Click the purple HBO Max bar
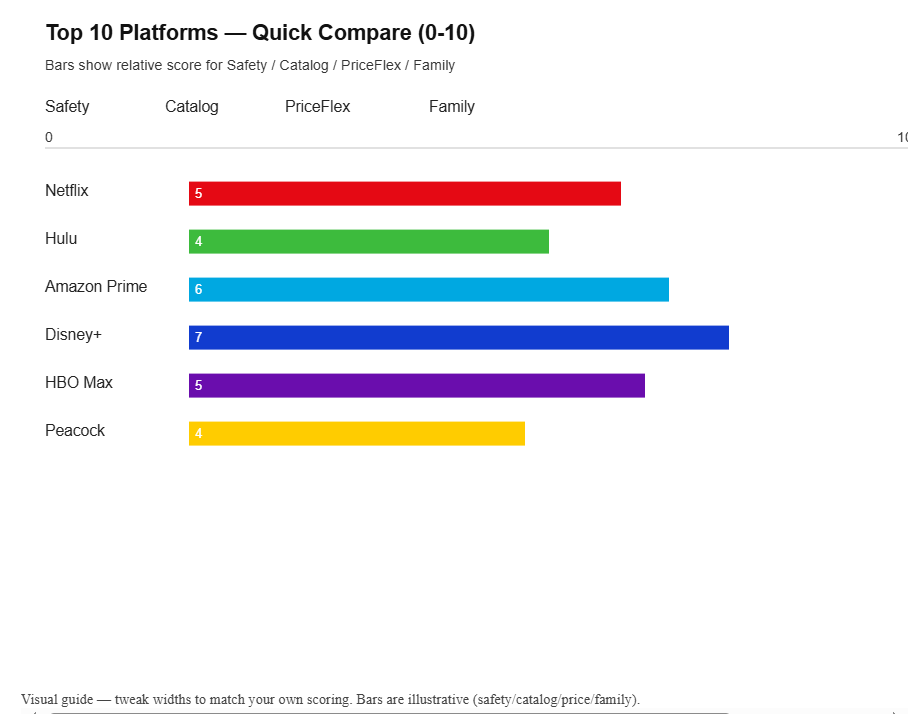 [x=417, y=385]
